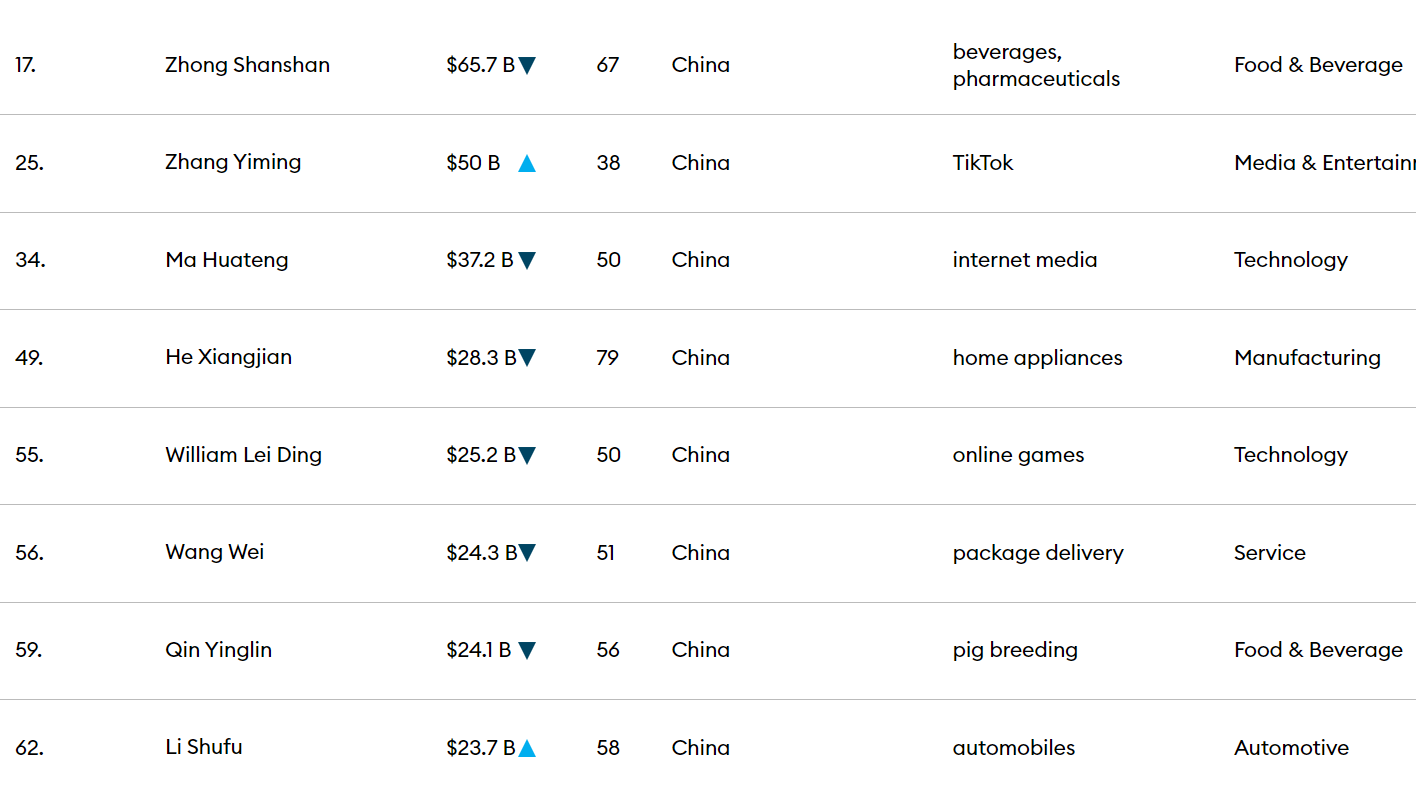Click the up arrow beside Li Shufu's $23.7 B
Screen dimensions: 1416x789
[527, 748]
